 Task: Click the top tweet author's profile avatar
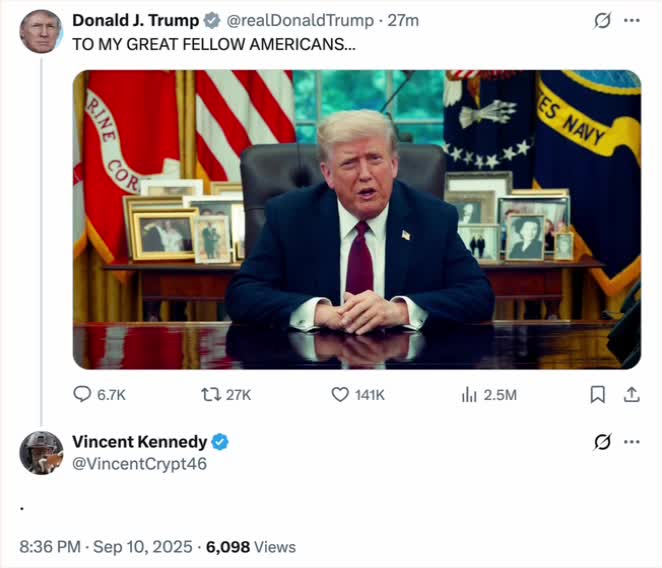point(41,32)
